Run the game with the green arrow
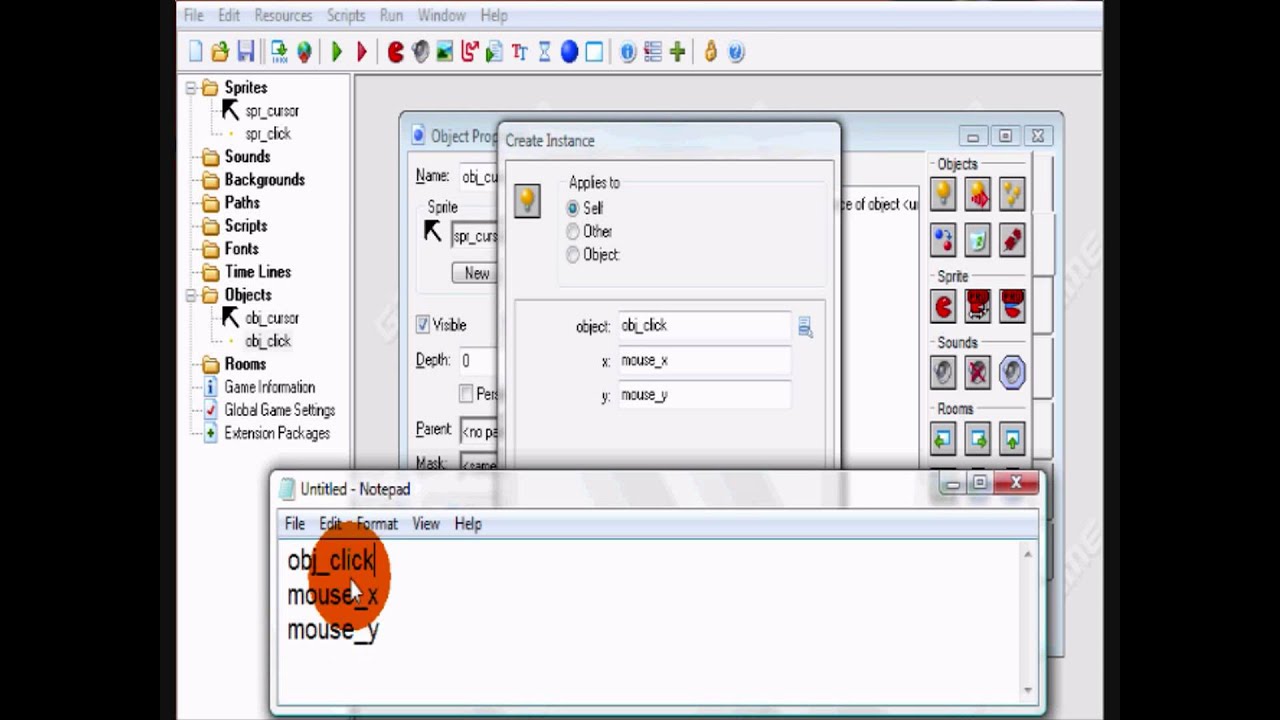The height and width of the screenshot is (720, 1280). point(336,52)
